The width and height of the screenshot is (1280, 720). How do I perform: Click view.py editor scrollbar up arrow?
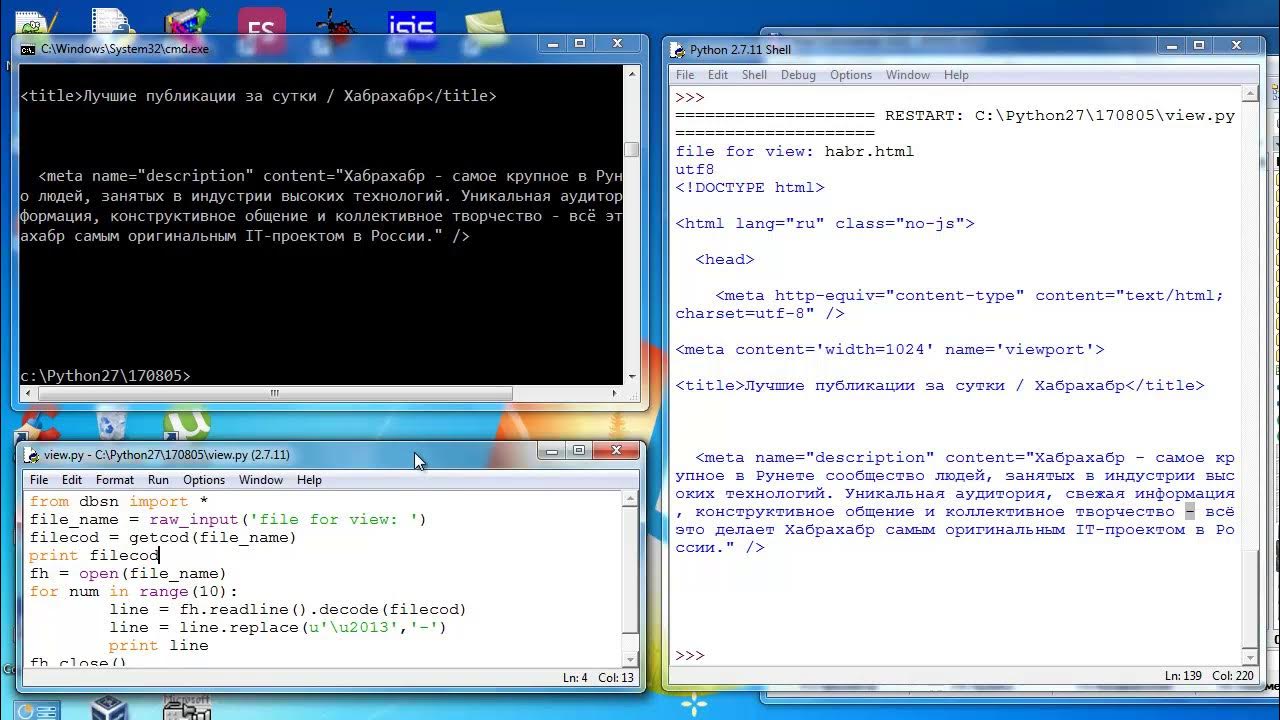(630, 499)
